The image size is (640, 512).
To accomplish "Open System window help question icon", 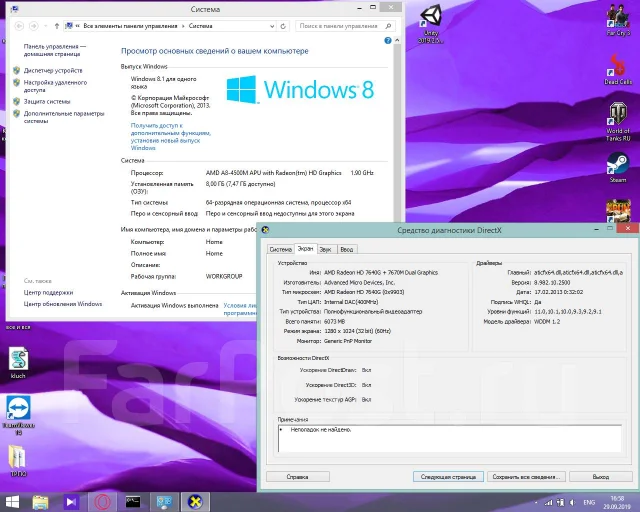I will tap(388, 40).
